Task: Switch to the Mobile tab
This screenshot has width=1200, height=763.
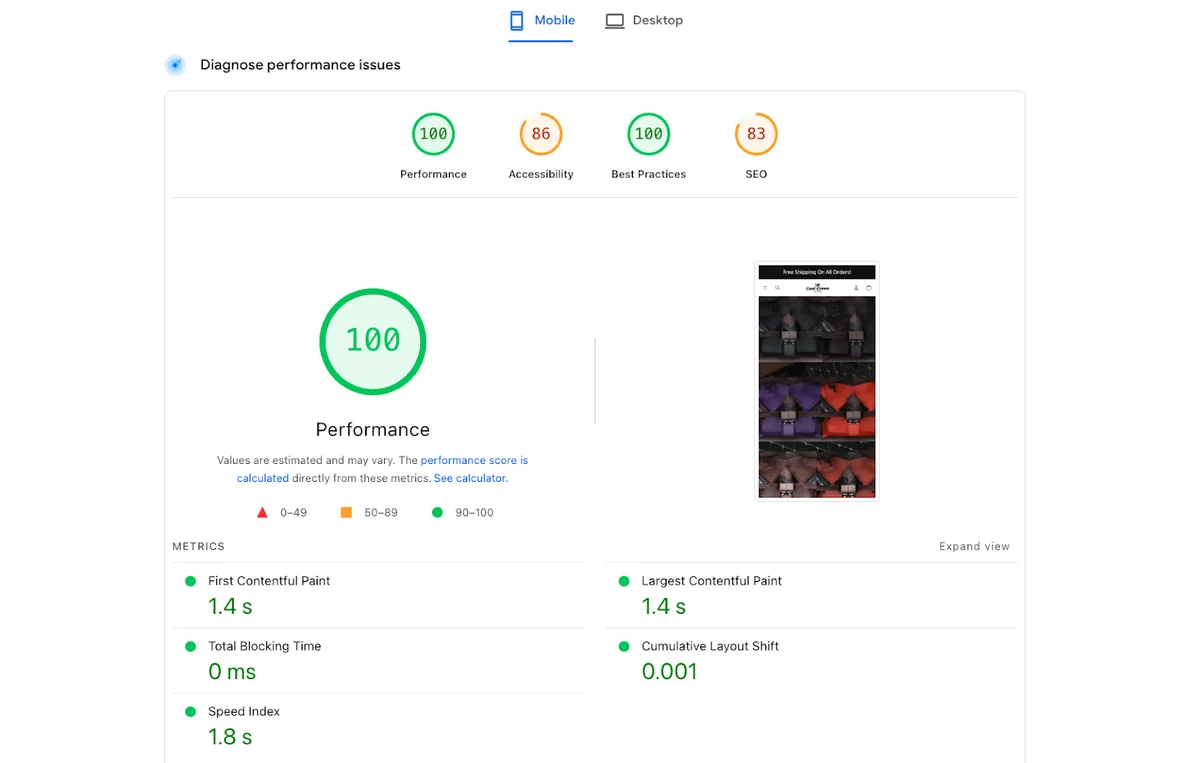Action: [541, 20]
